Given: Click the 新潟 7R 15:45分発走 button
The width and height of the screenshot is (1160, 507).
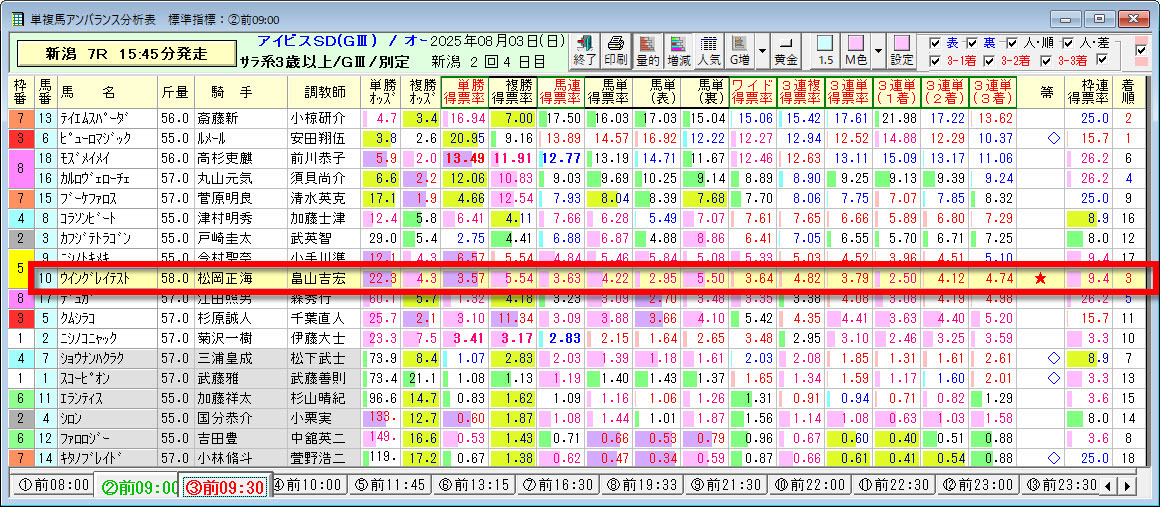Looking at the screenshot, I should click(126, 53).
